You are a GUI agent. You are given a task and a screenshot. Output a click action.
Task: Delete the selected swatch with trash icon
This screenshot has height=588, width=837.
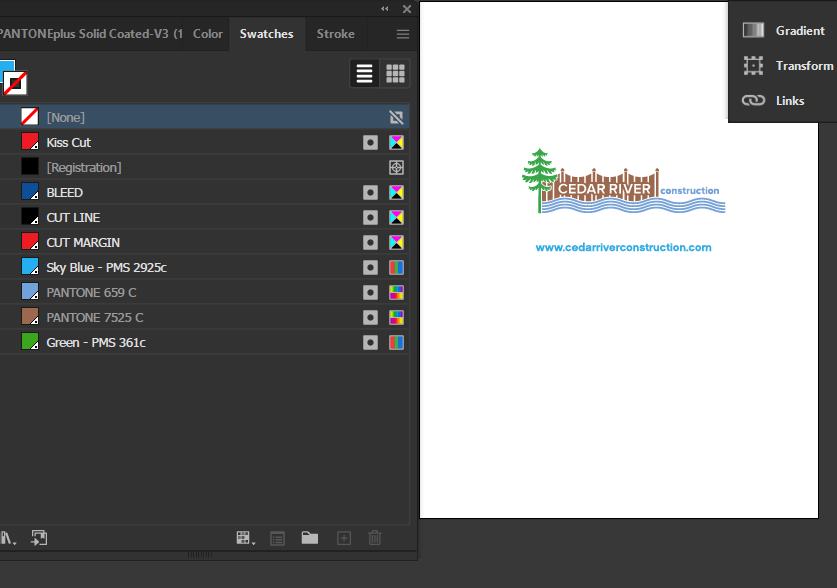pyautogui.click(x=375, y=538)
